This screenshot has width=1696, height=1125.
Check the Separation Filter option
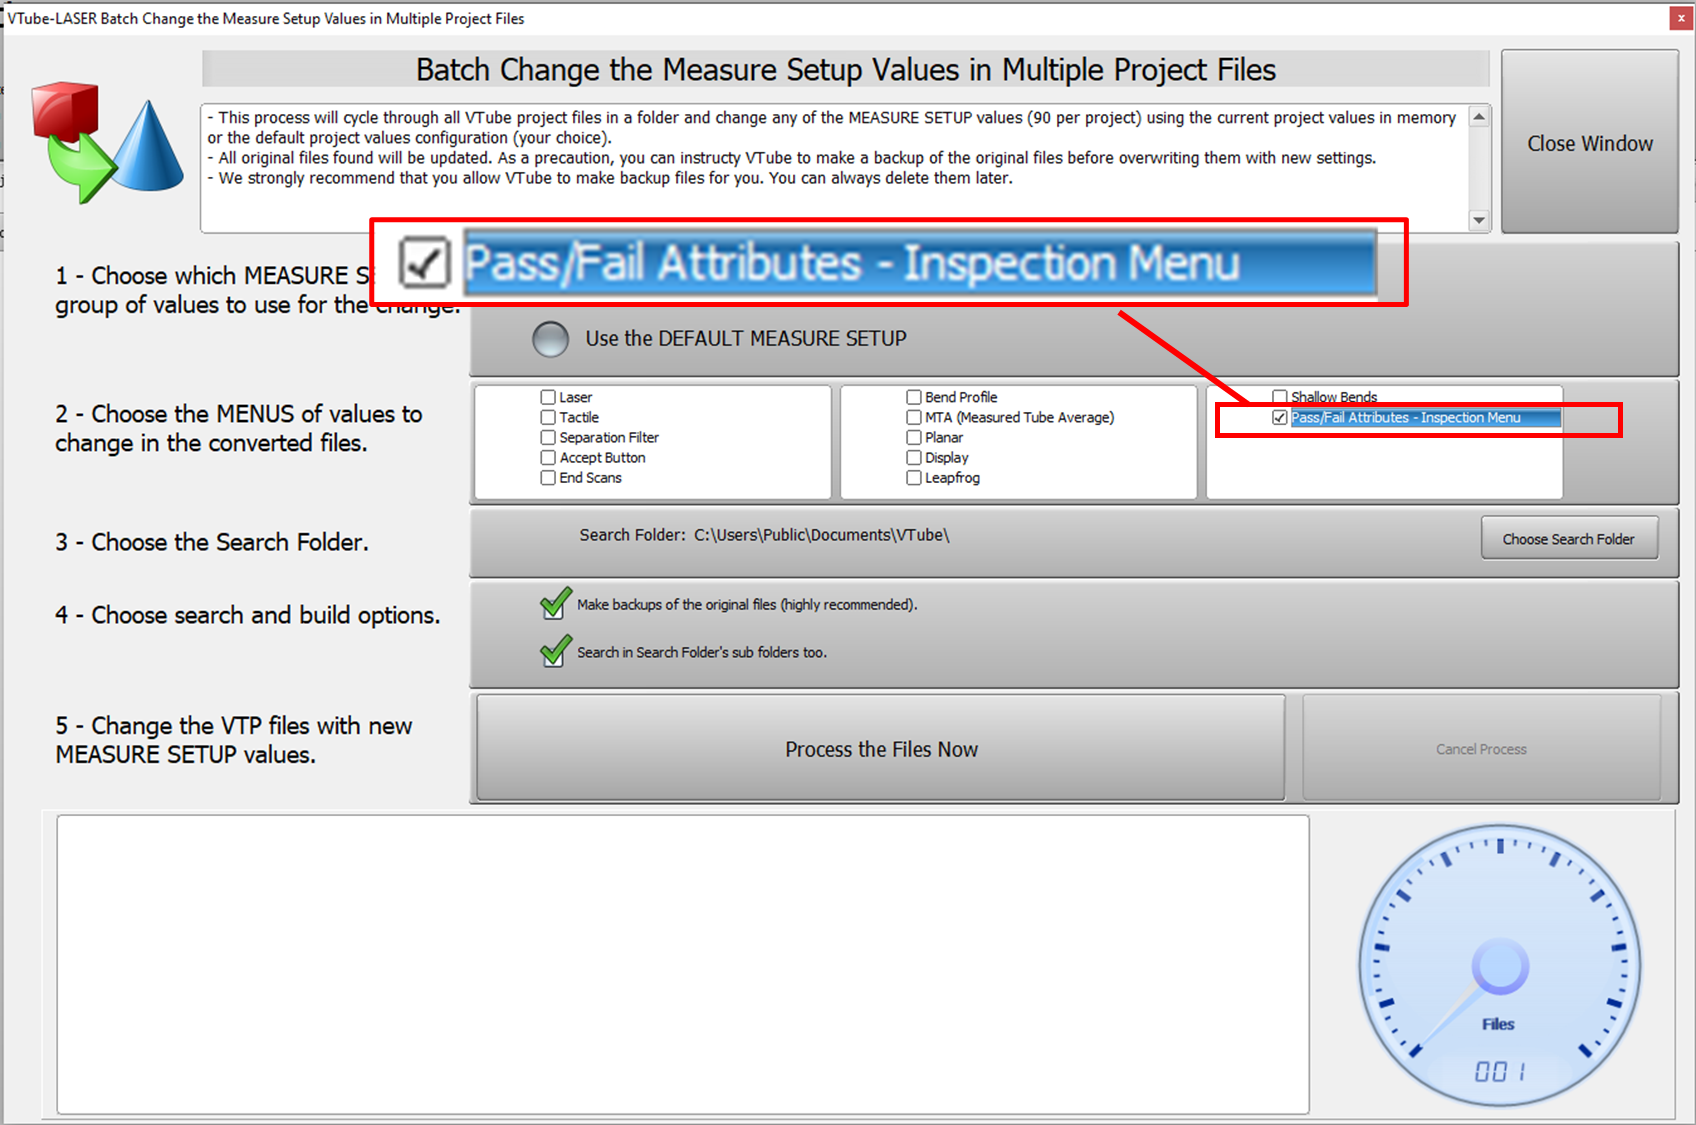click(x=548, y=437)
